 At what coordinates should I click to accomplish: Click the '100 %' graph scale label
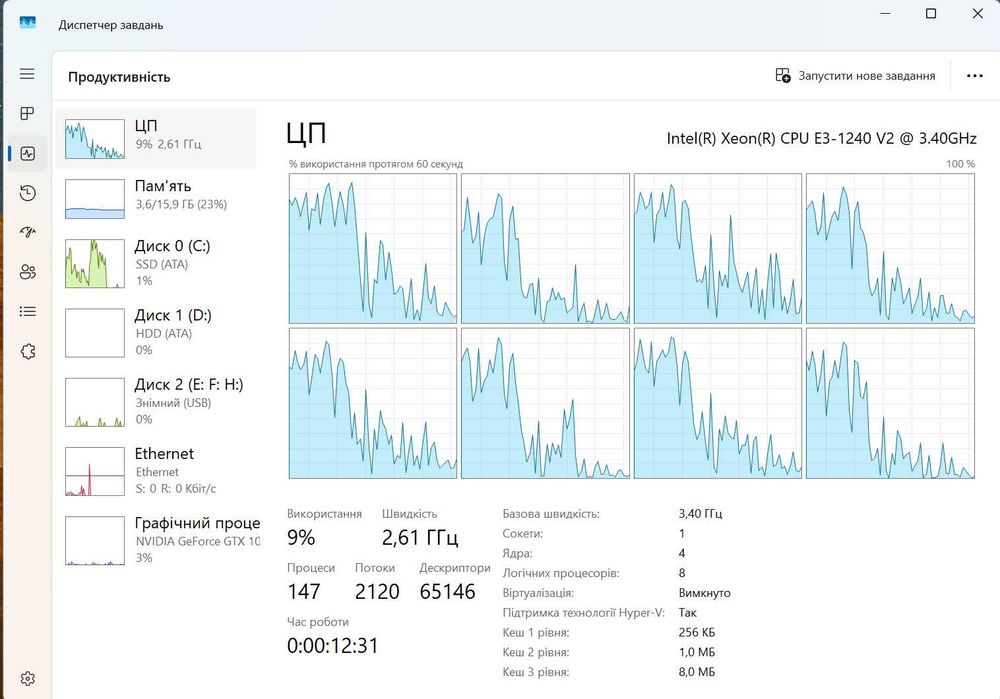pyautogui.click(x=960, y=164)
